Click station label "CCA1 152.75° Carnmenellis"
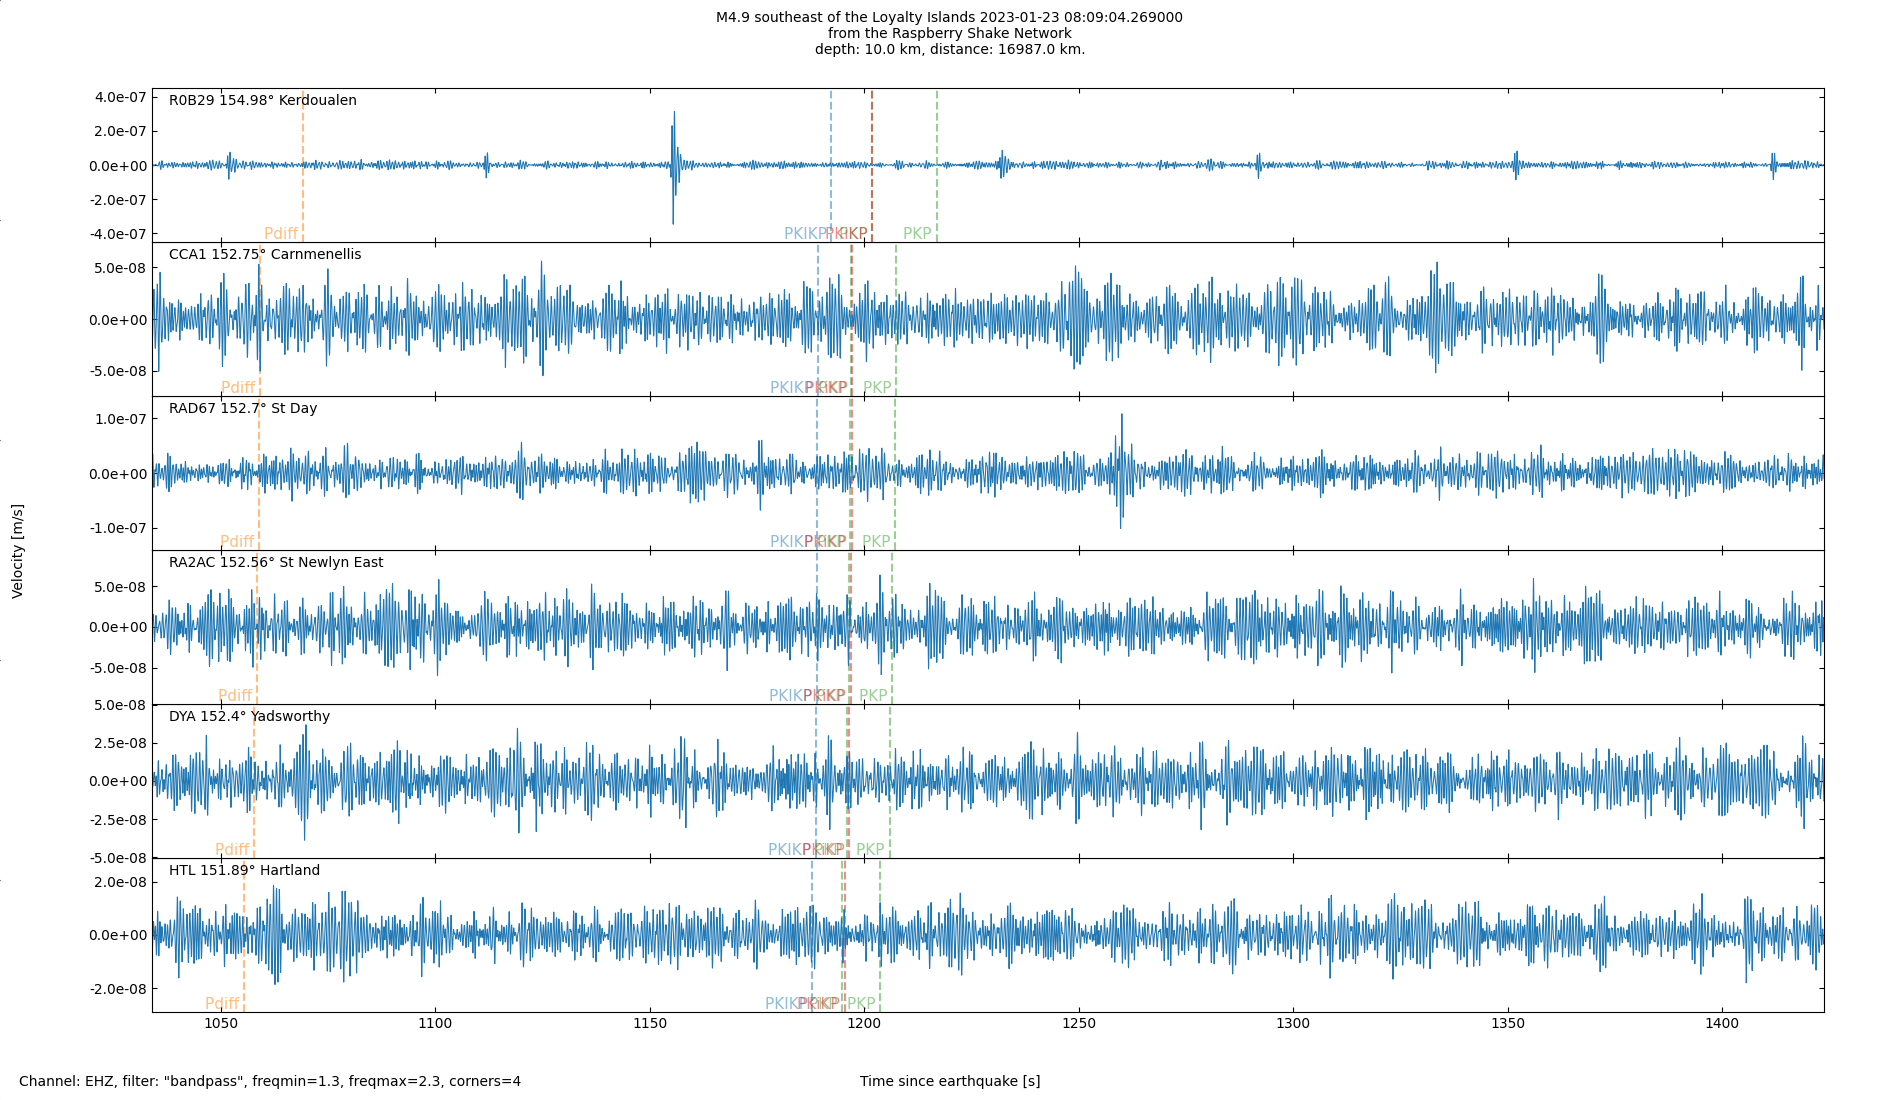The width and height of the screenshot is (1900, 1100). point(265,254)
